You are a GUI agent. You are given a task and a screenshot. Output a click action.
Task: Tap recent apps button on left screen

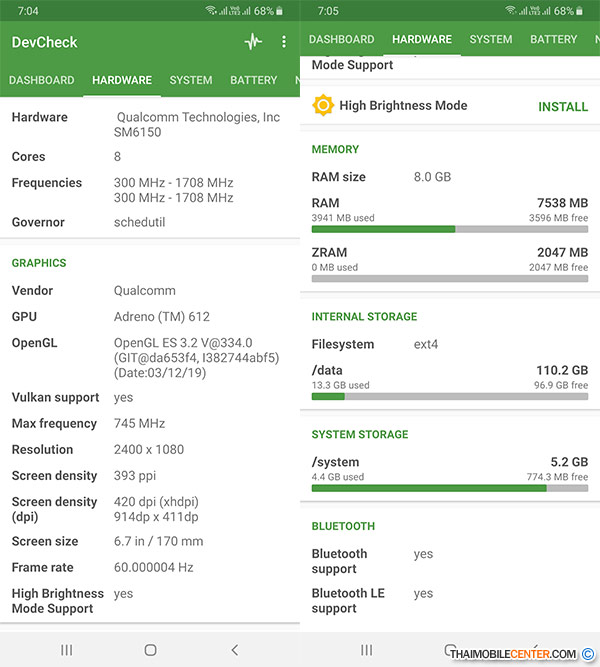(x=66, y=650)
